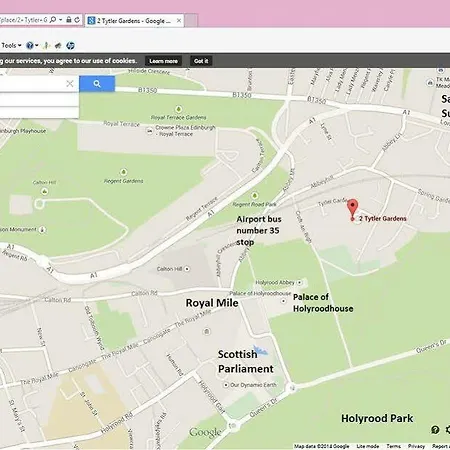Open the Tools dropdown menu
The height and width of the screenshot is (450, 450).
11,45
